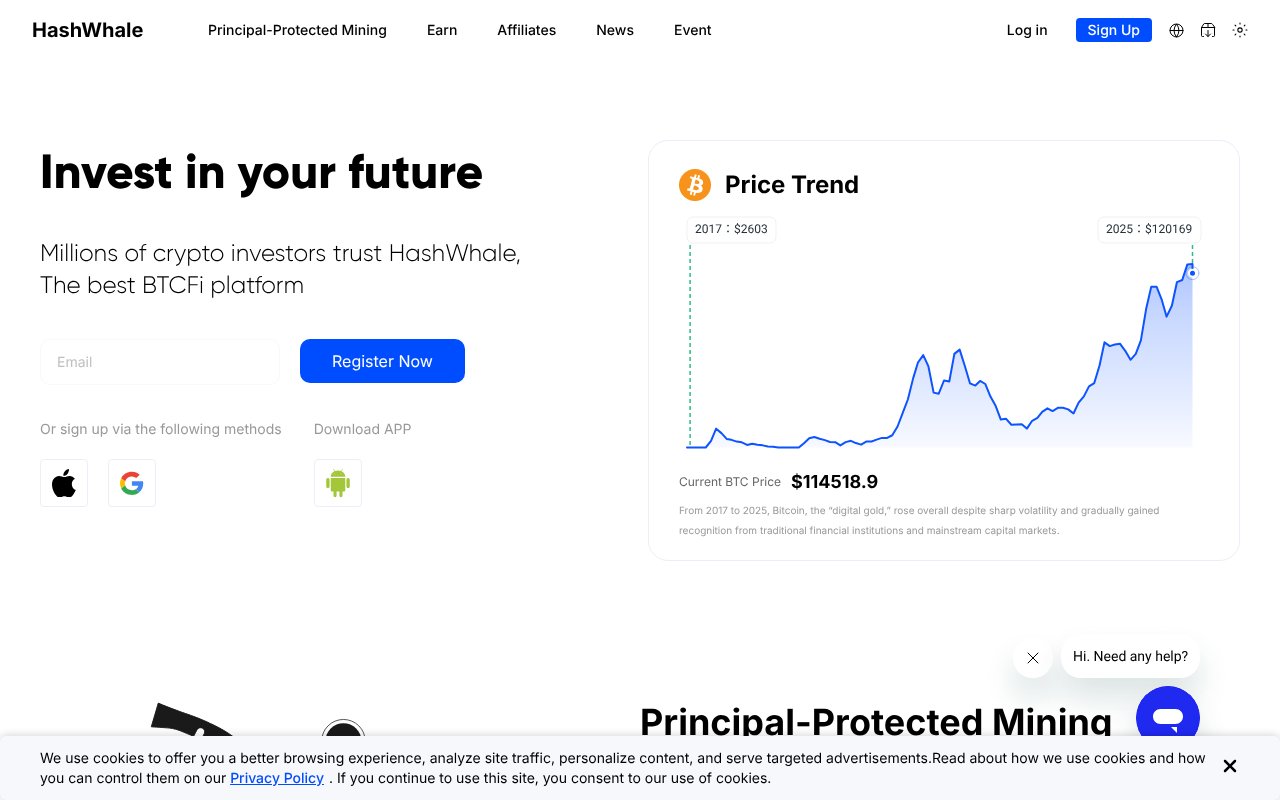The height and width of the screenshot is (800, 1280).
Task: Switch to the Earn section
Action: coord(442,30)
